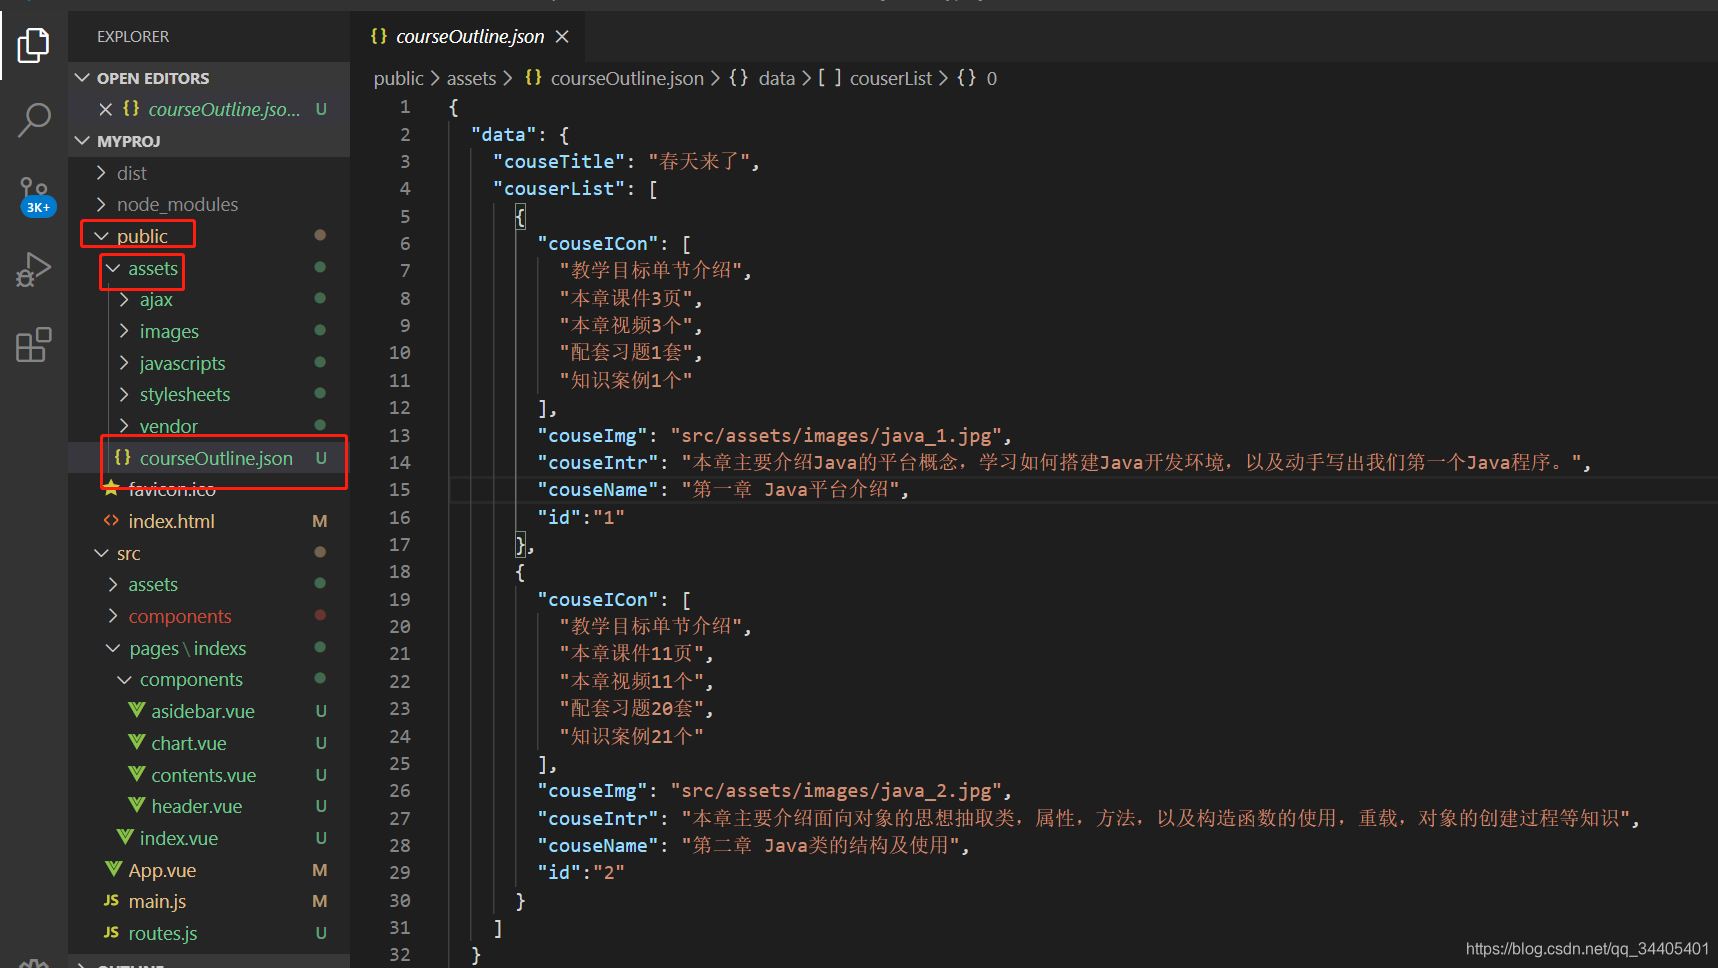1718x968 pixels.
Task: Expand the vendor folder
Action: 124,426
